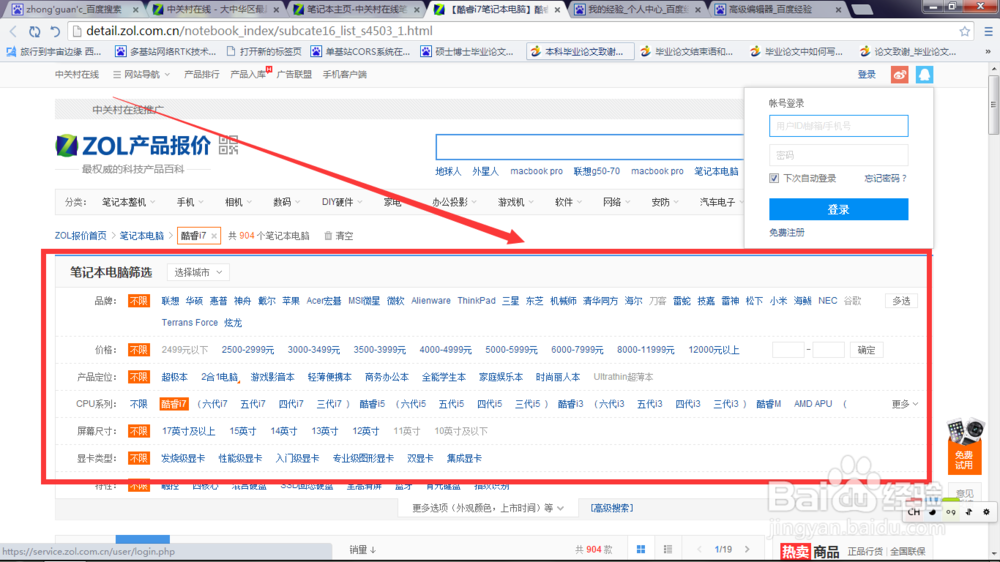Click the minimum price input box
This screenshot has width=1000, height=562.
(788, 350)
